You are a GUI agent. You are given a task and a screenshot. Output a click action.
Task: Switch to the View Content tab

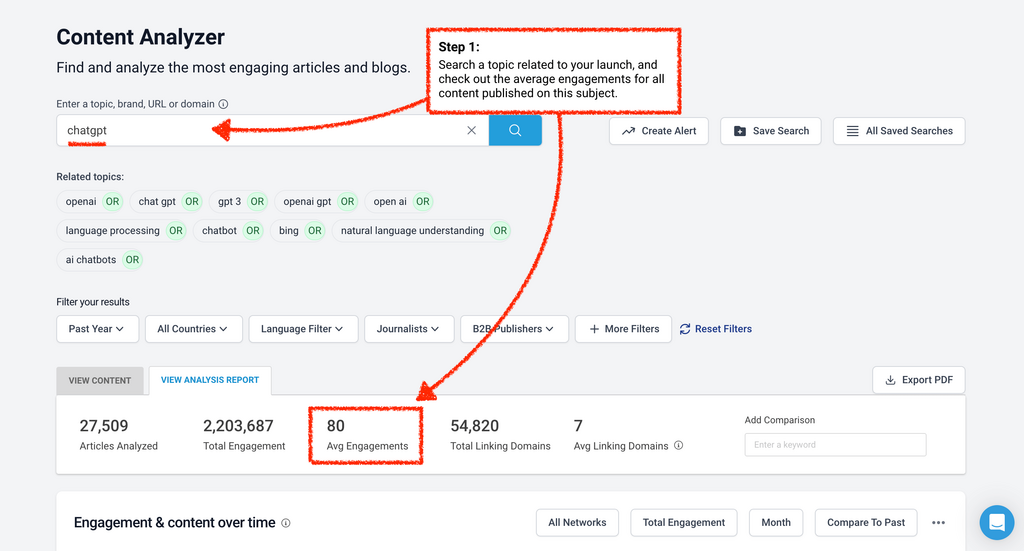point(100,381)
